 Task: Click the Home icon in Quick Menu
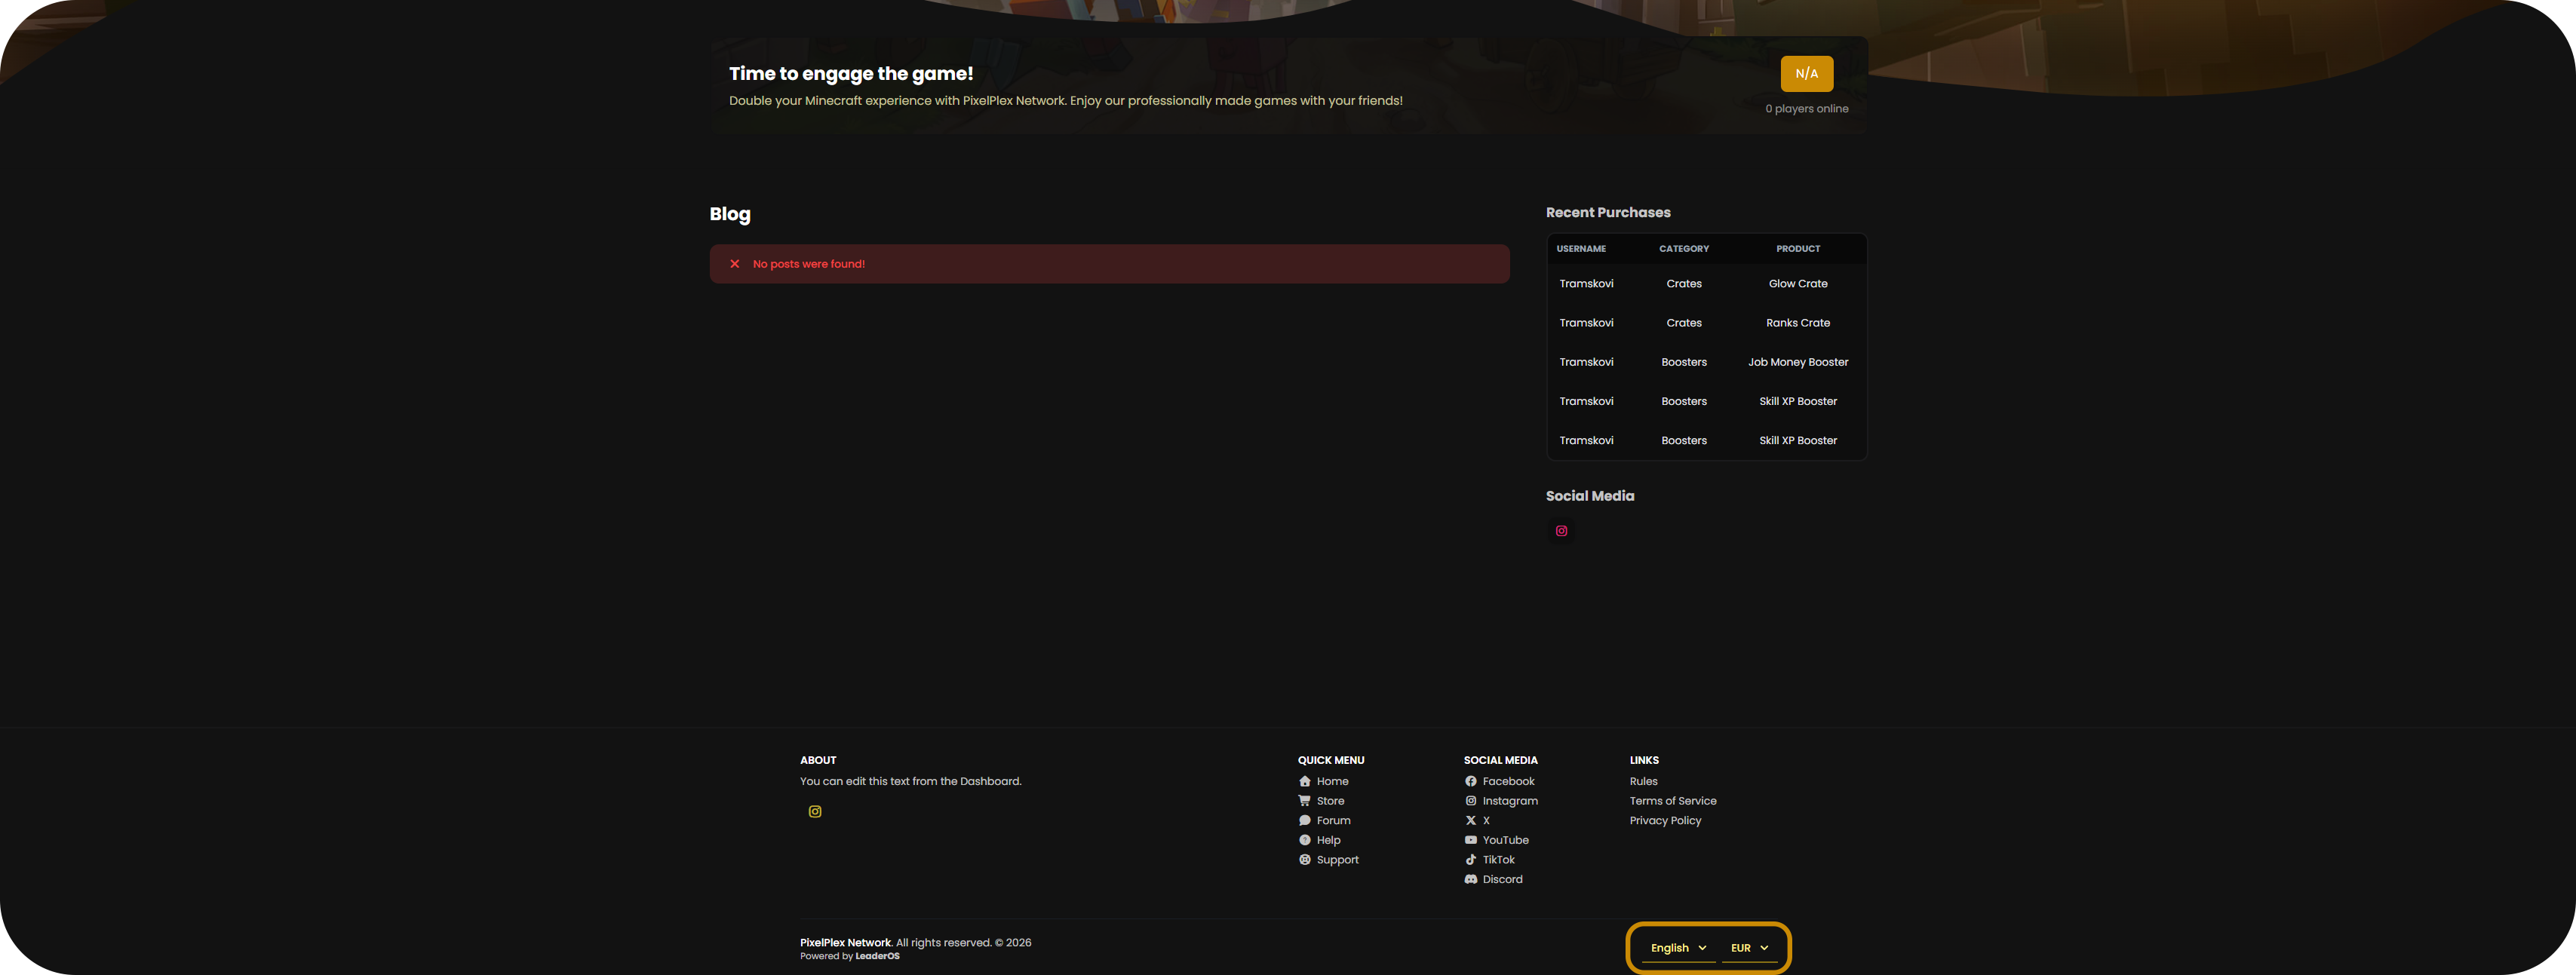tap(1304, 781)
